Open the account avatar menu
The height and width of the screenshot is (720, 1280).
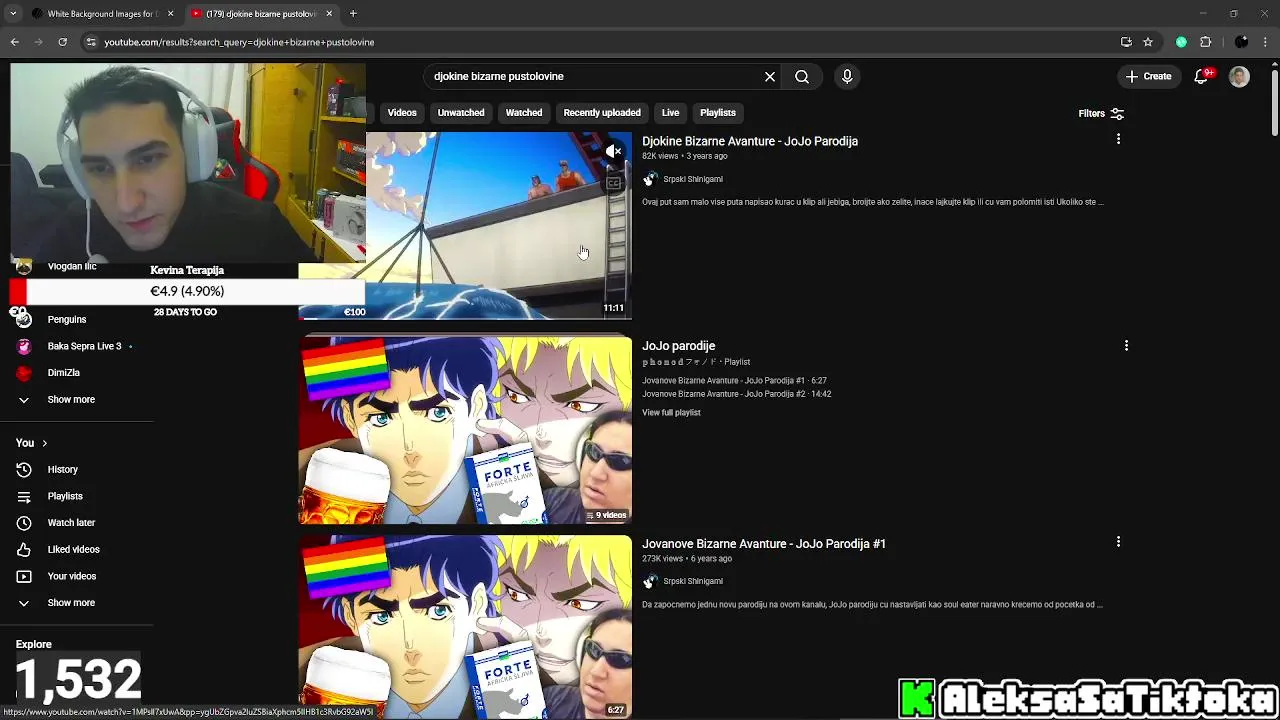point(1239,76)
